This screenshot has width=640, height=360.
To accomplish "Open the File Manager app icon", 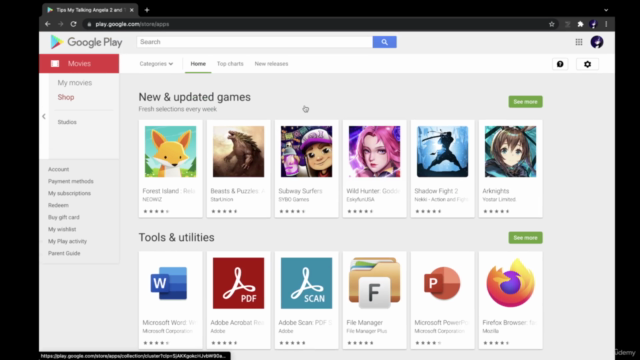I will pos(374,283).
